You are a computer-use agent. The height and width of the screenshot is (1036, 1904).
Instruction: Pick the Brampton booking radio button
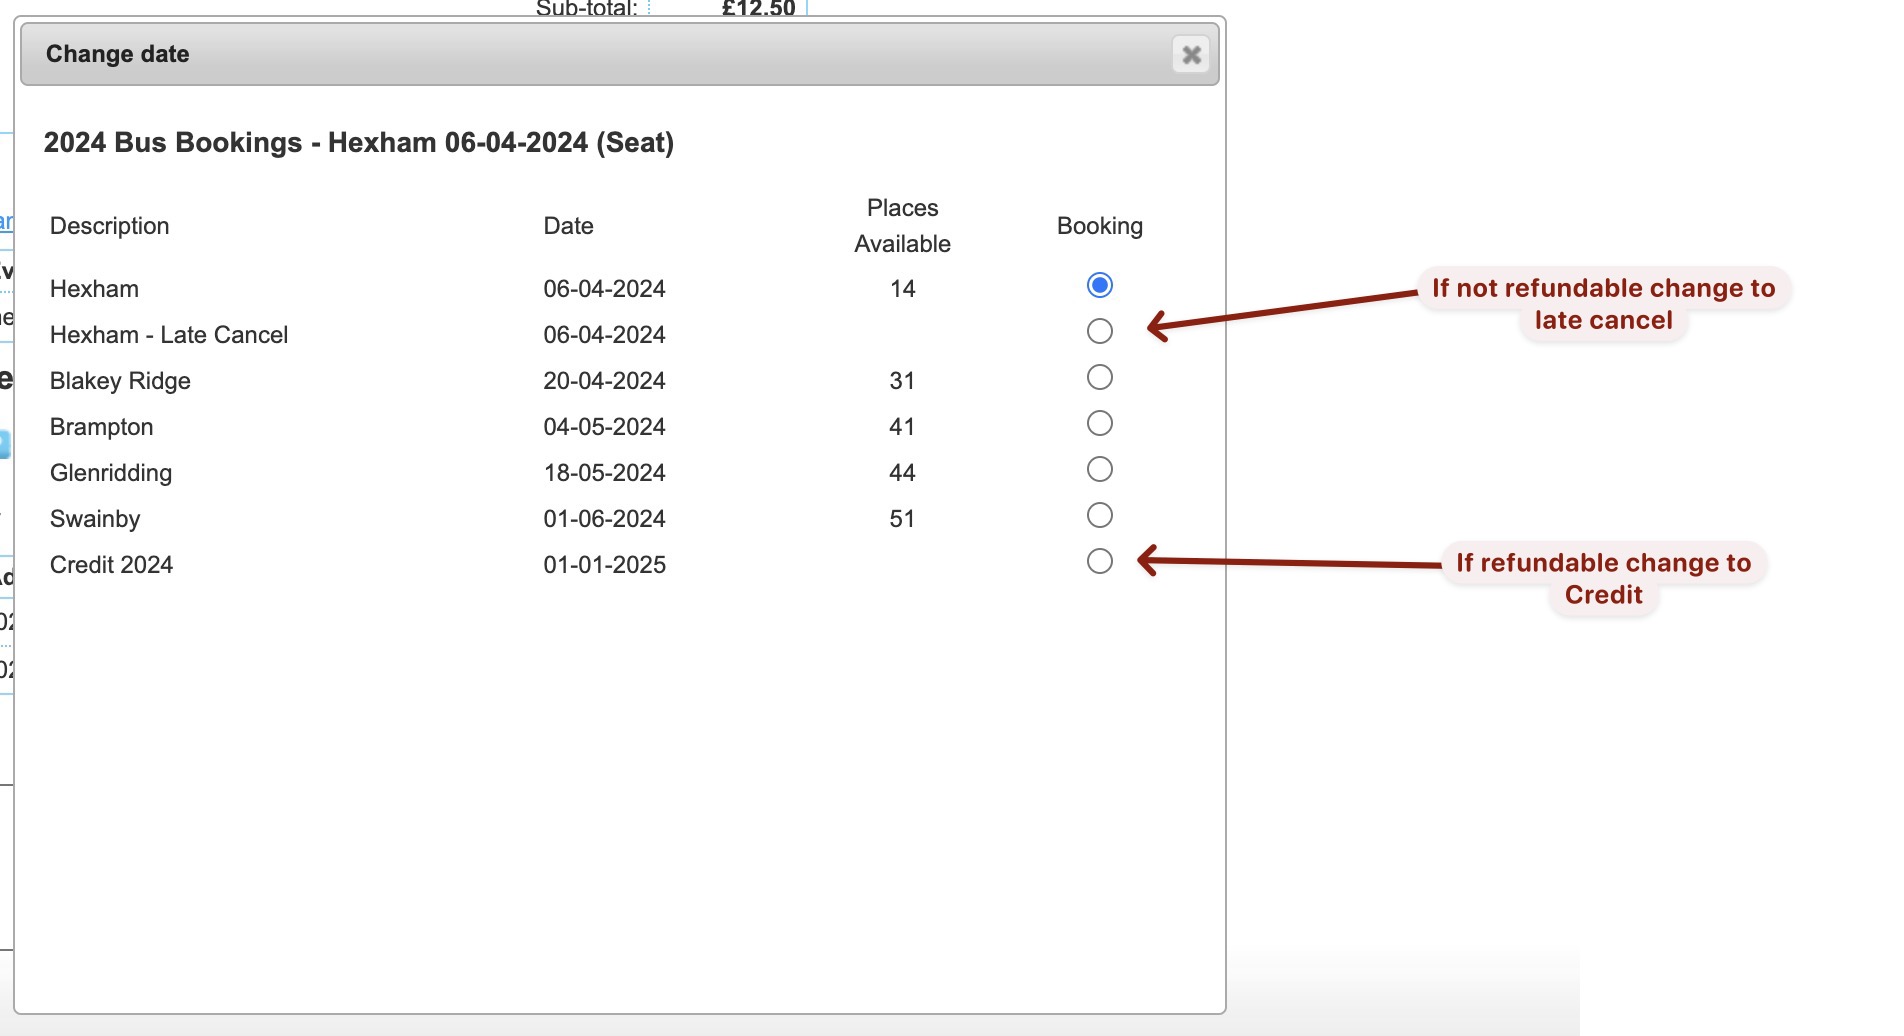tap(1099, 423)
